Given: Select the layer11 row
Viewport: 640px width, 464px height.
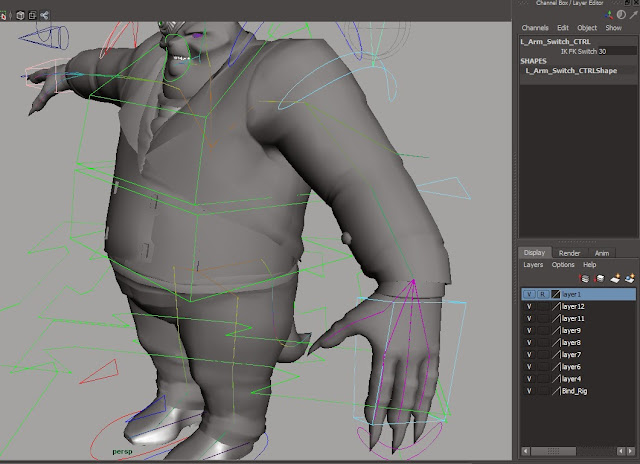Looking at the screenshot, I should (578, 318).
